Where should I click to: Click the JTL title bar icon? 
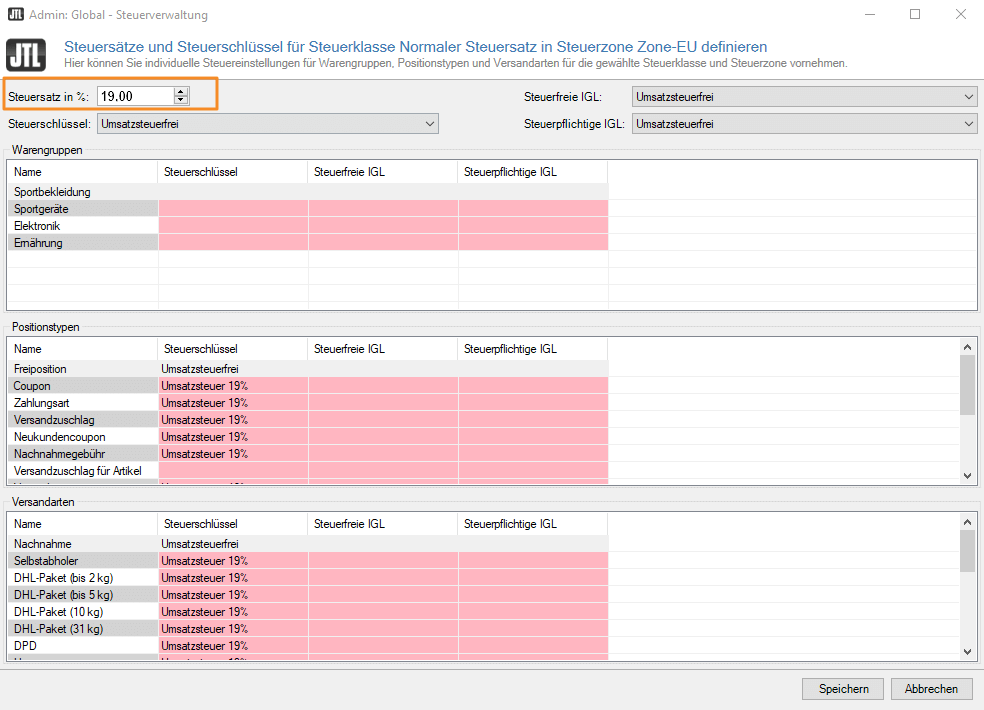[16, 14]
